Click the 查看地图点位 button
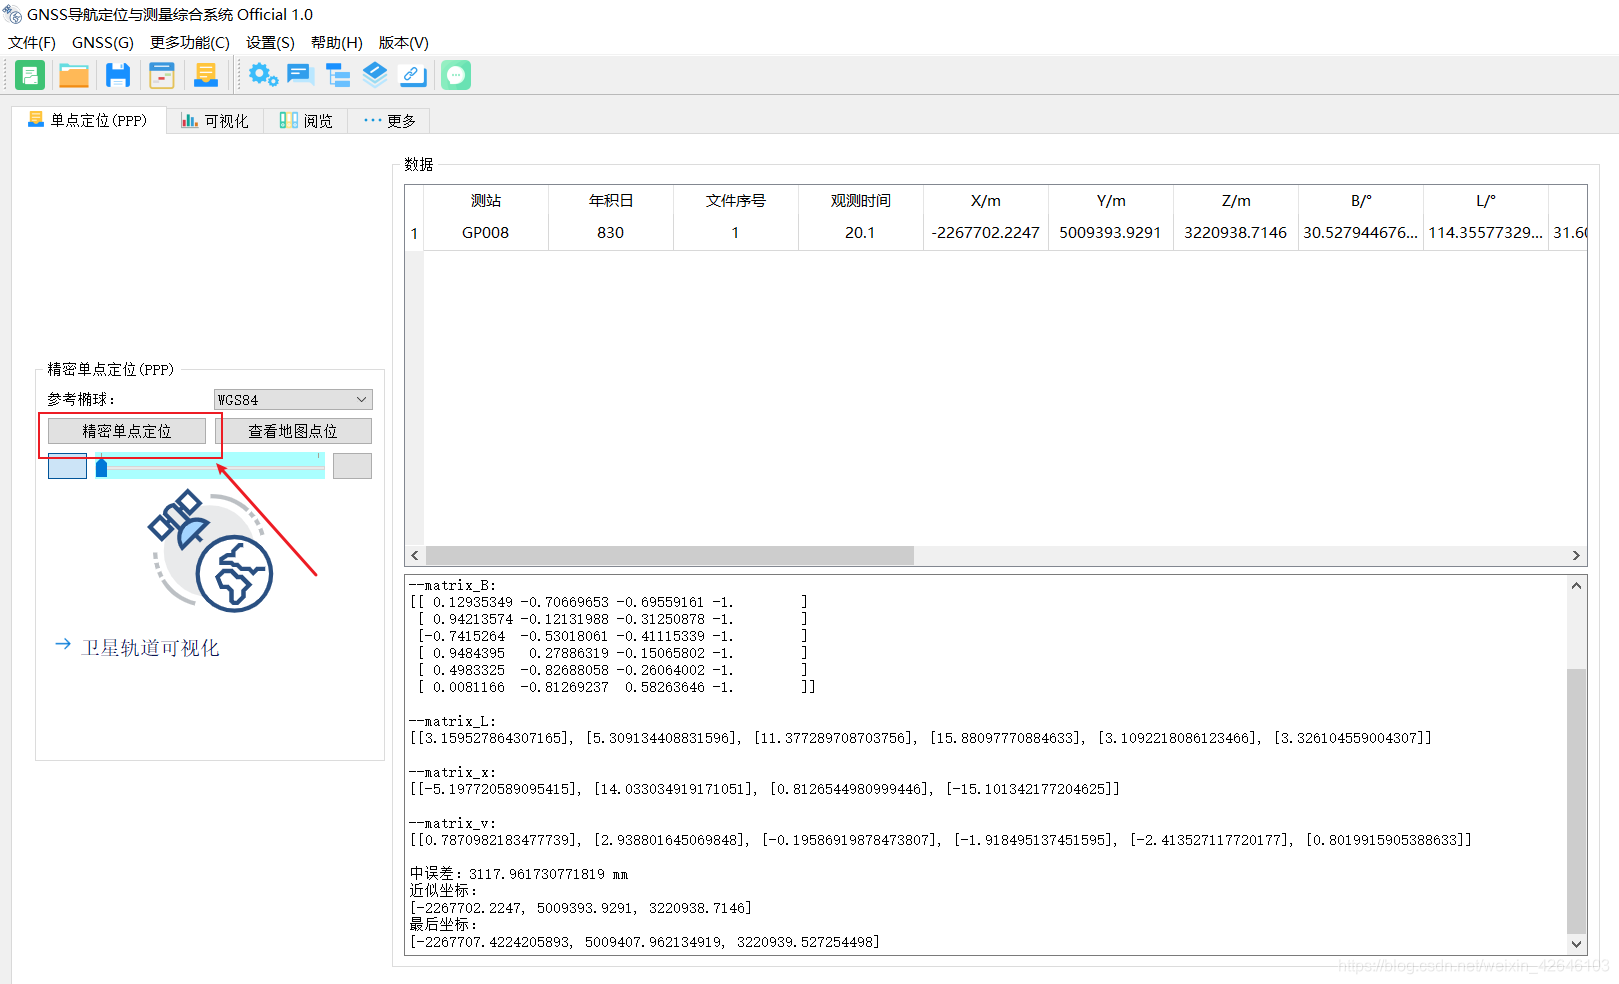Viewport: 1619px width, 984px height. pyautogui.click(x=293, y=431)
